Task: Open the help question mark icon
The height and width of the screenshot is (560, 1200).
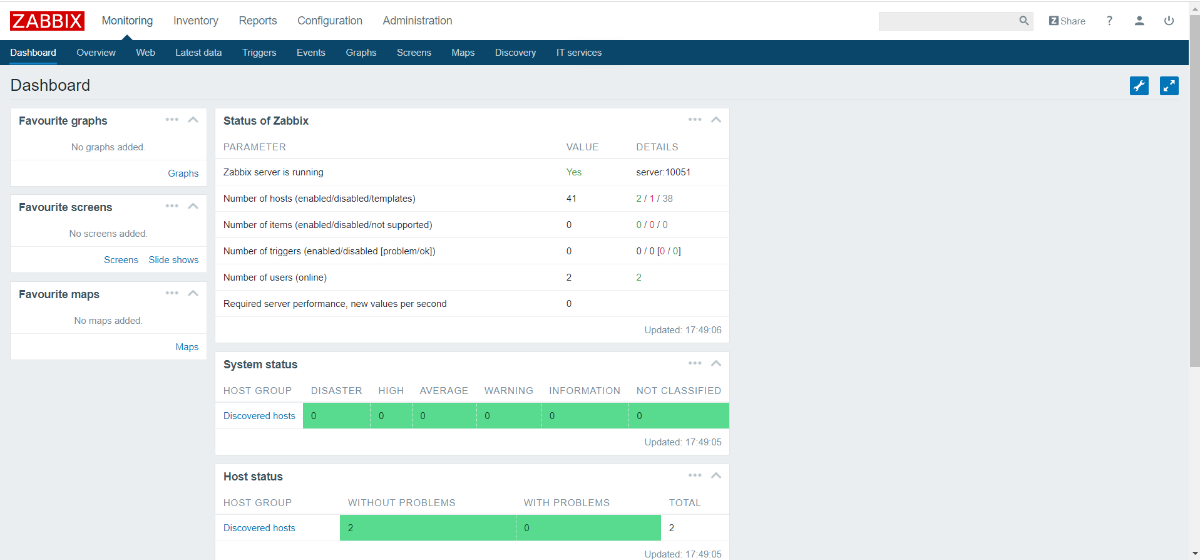Action: [x=1109, y=21]
